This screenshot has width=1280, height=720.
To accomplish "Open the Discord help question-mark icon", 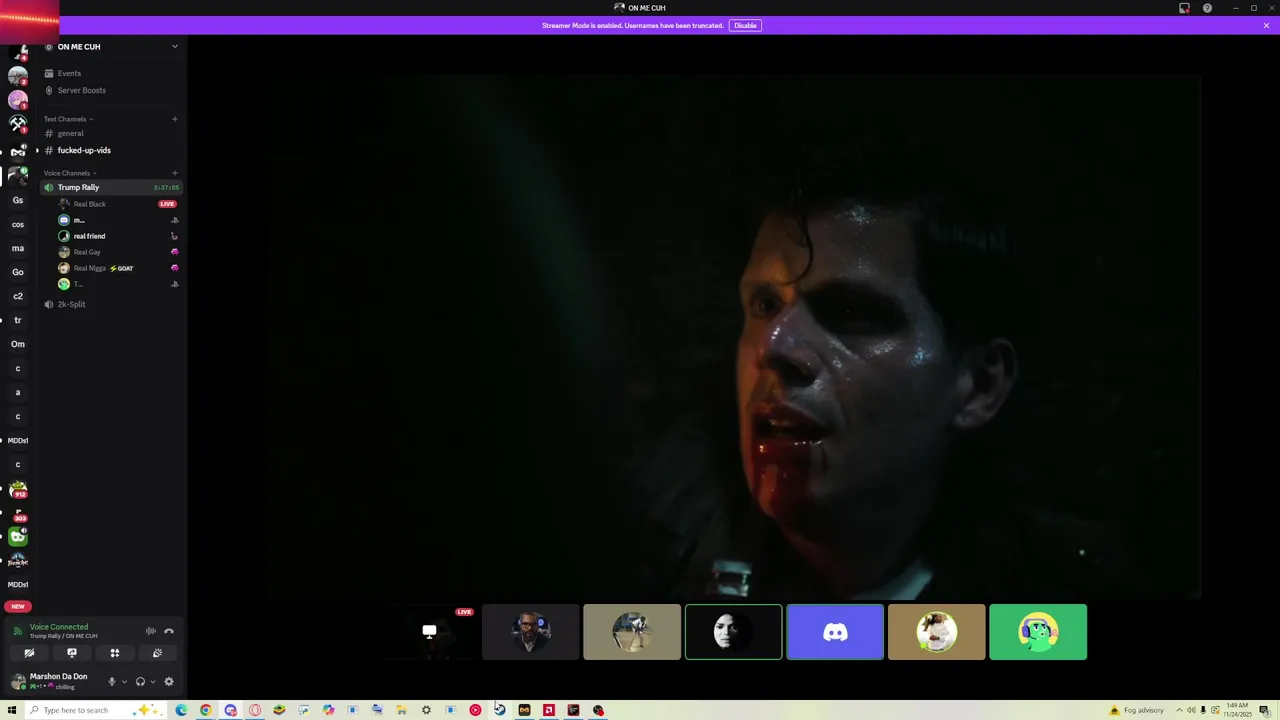I will [x=1207, y=8].
